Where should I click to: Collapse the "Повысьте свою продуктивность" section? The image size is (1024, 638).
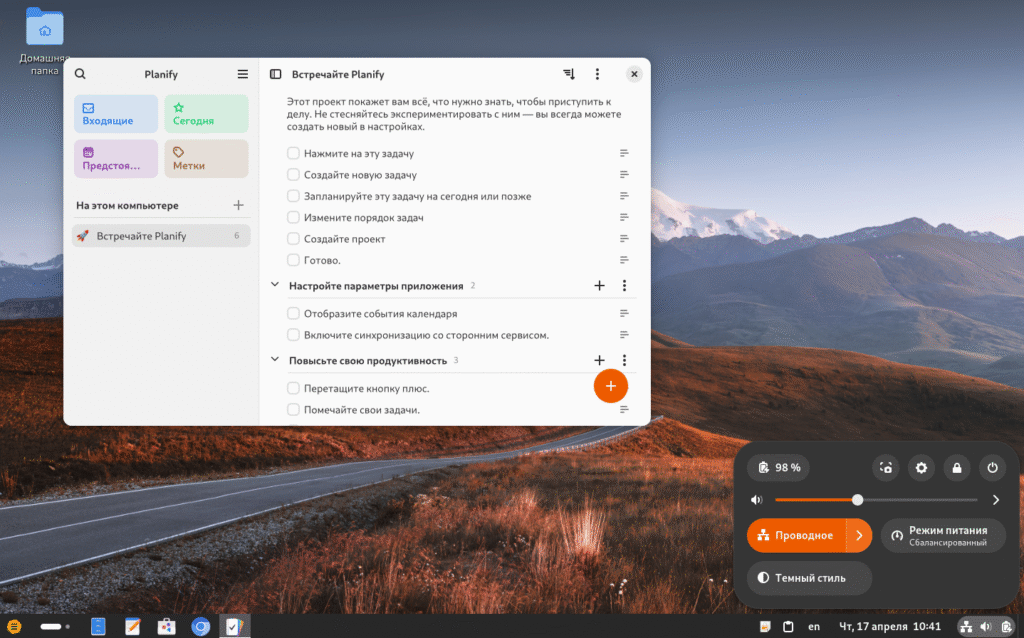pyautogui.click(x=275, y=360)
